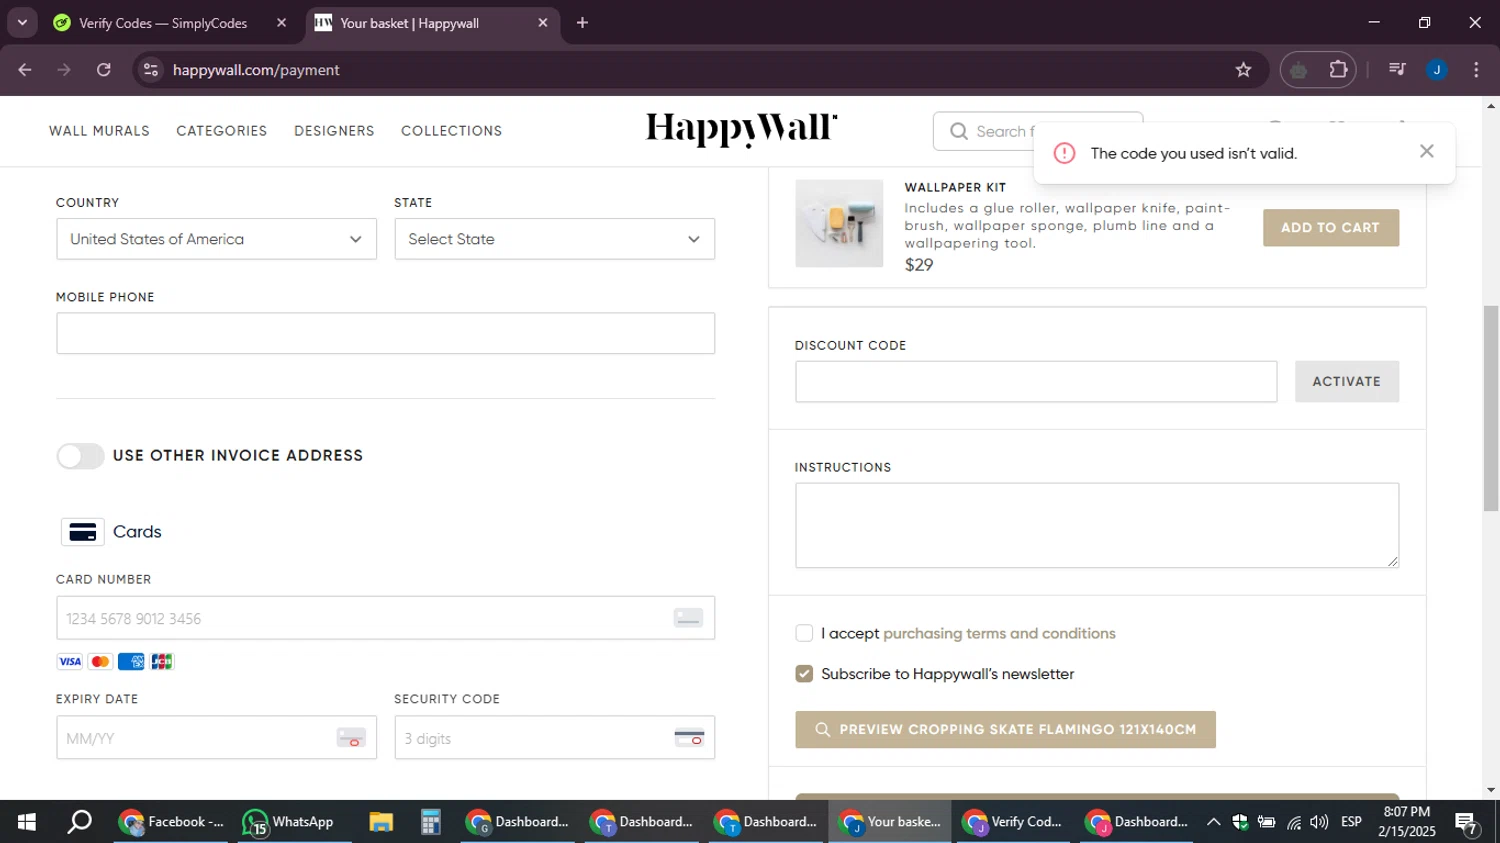
Task: Open Windows Start menu
Action: (27, 822)
